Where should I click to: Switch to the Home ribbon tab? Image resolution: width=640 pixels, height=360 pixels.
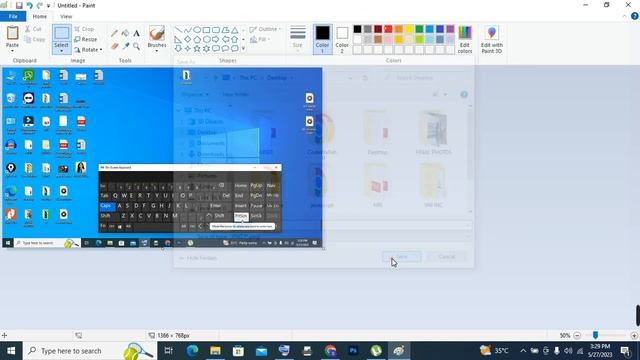coord(40,16)
